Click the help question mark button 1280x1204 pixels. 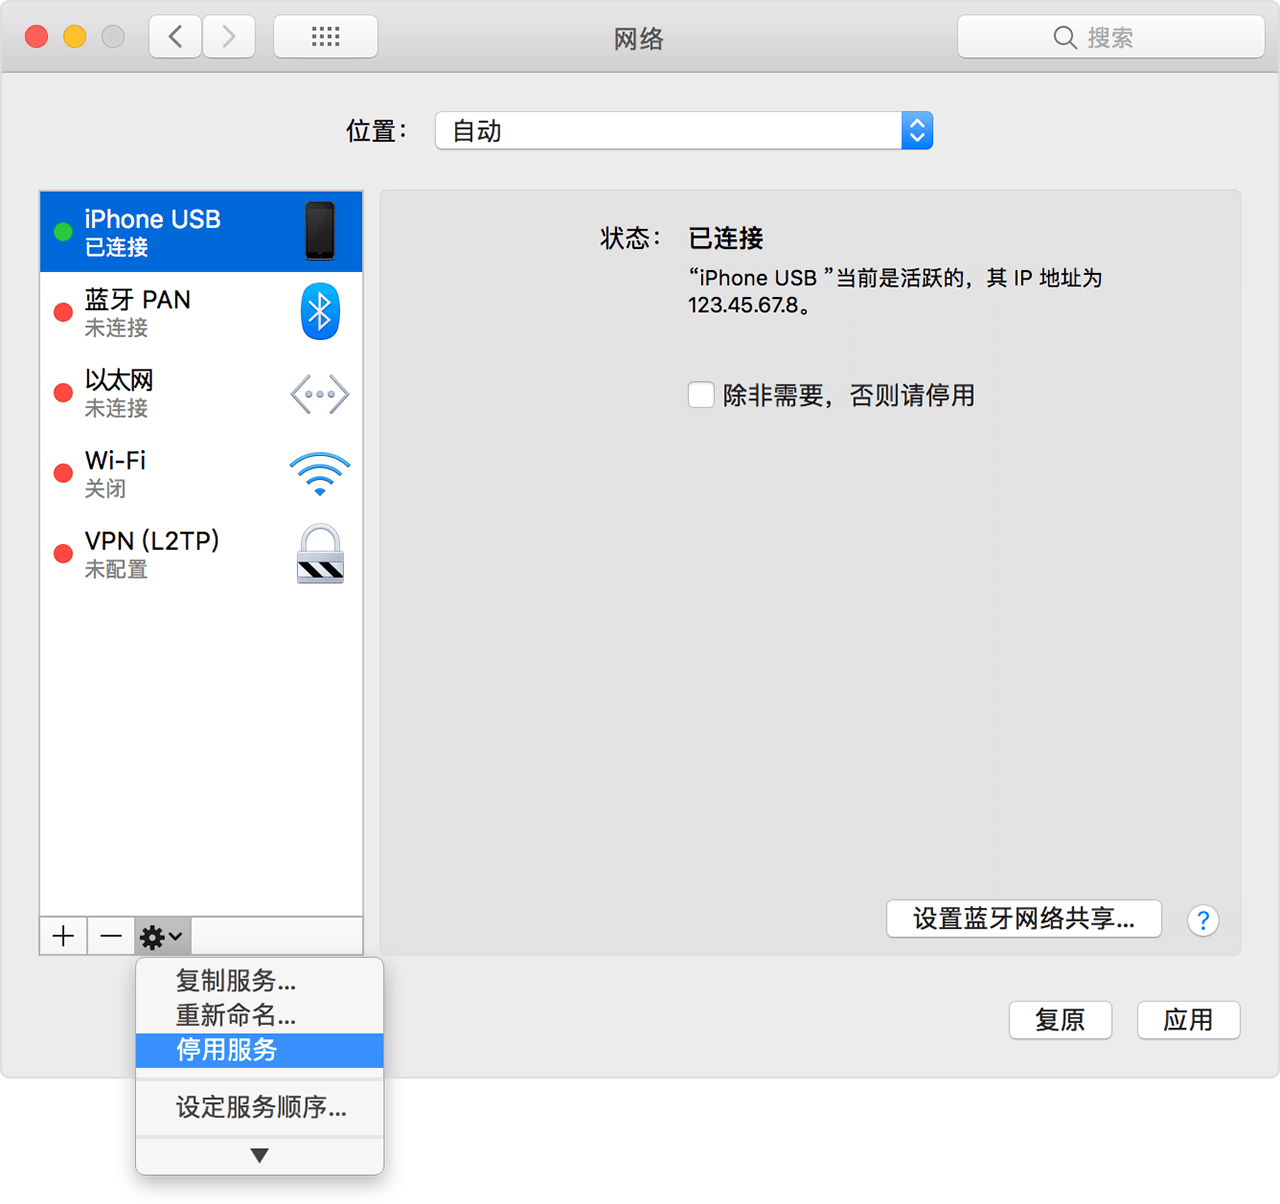point(1203,920)
